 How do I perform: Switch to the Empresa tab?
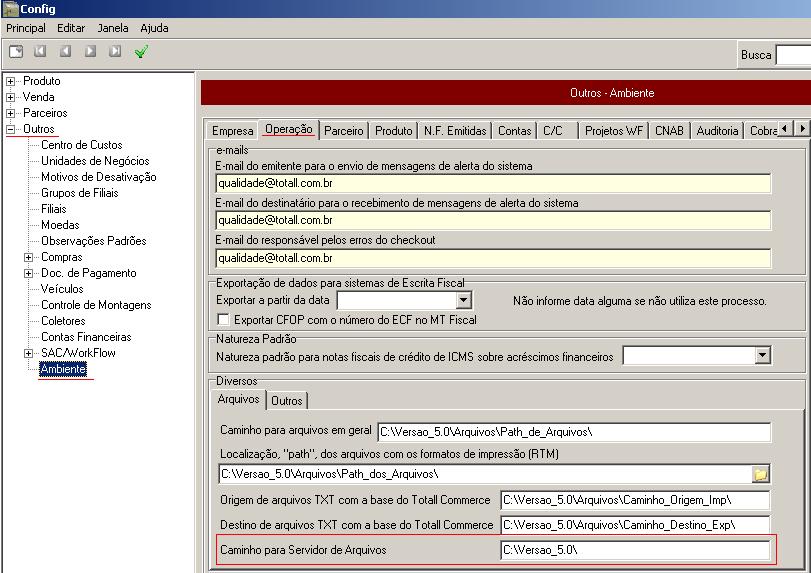coord(232,131)
